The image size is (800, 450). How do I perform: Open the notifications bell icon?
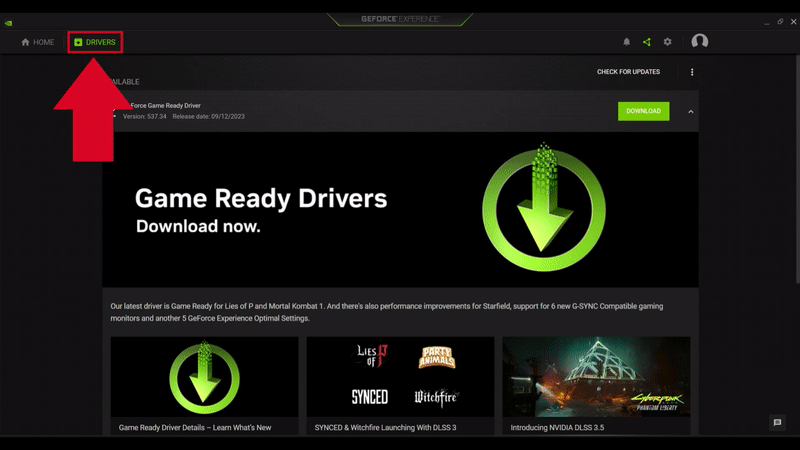627,42
